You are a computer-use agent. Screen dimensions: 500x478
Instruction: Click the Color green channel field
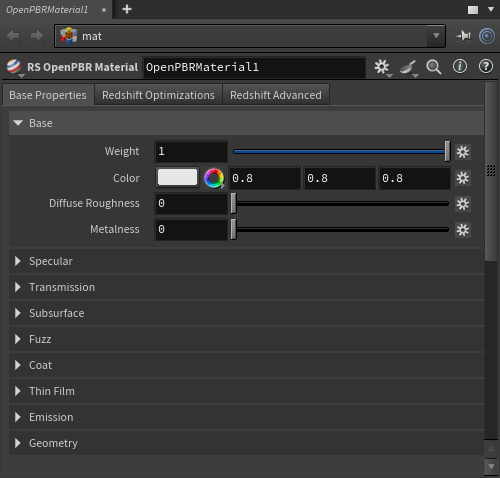pyautogui.click(x=339, y=178)
